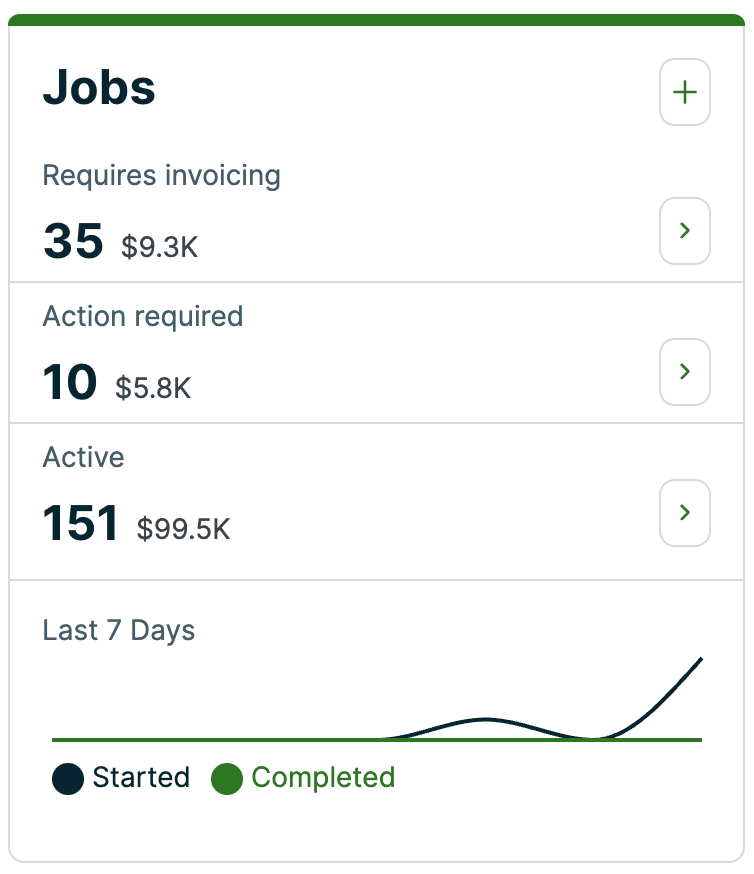Click the dark Started legend dot
This screenshot has width=754, height=874.
point(68,779)
